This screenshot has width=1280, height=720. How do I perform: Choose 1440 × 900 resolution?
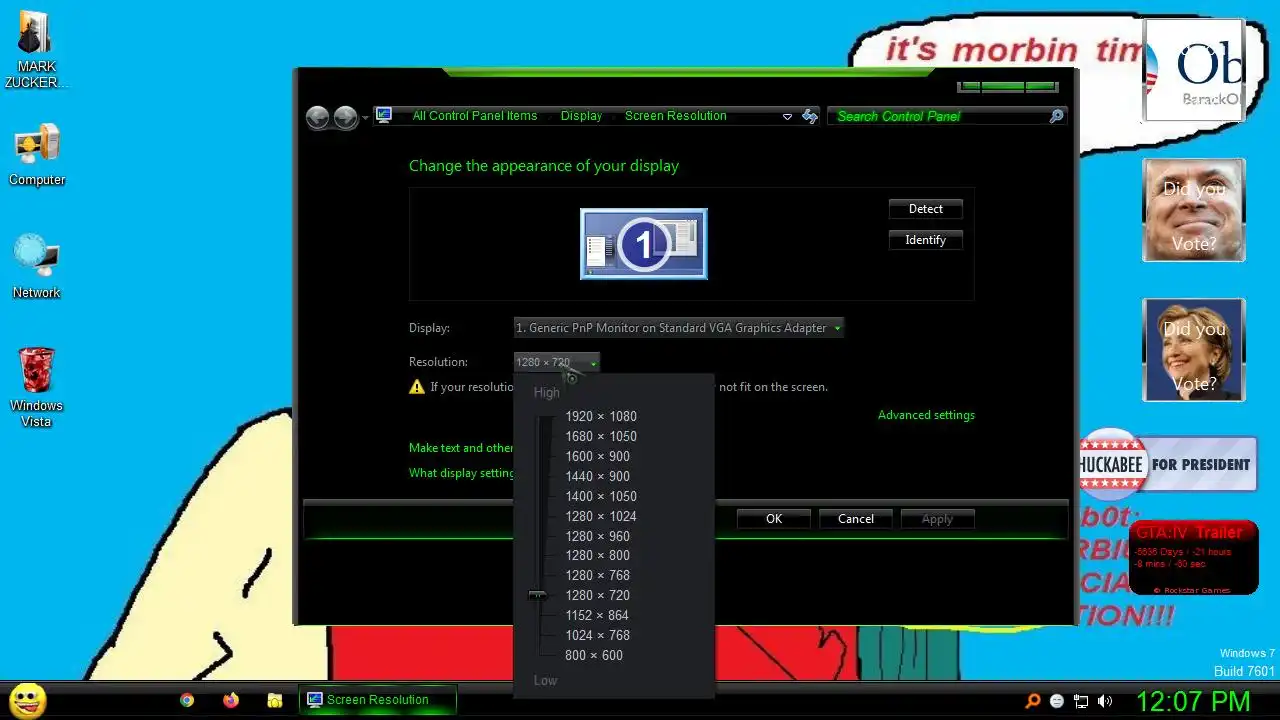(598, 476)
